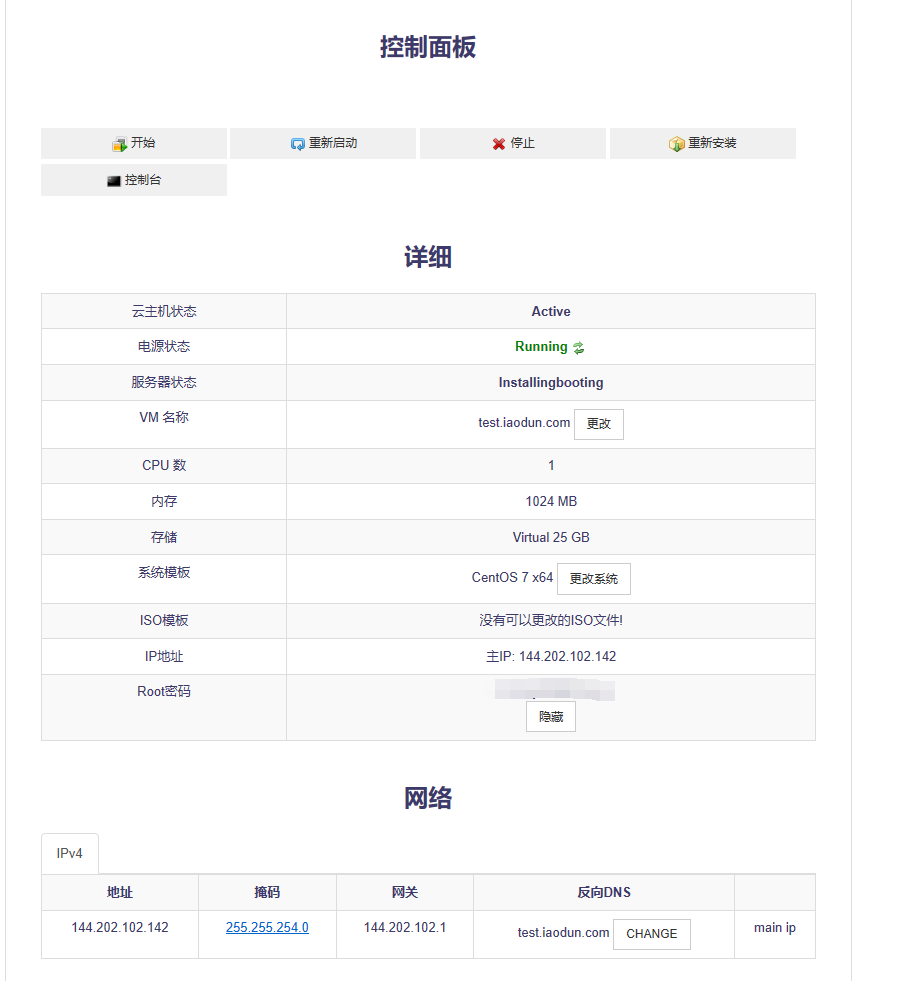
Task: Click CHANGE button for reverse DNS
Action: click(x=652, y=934)
